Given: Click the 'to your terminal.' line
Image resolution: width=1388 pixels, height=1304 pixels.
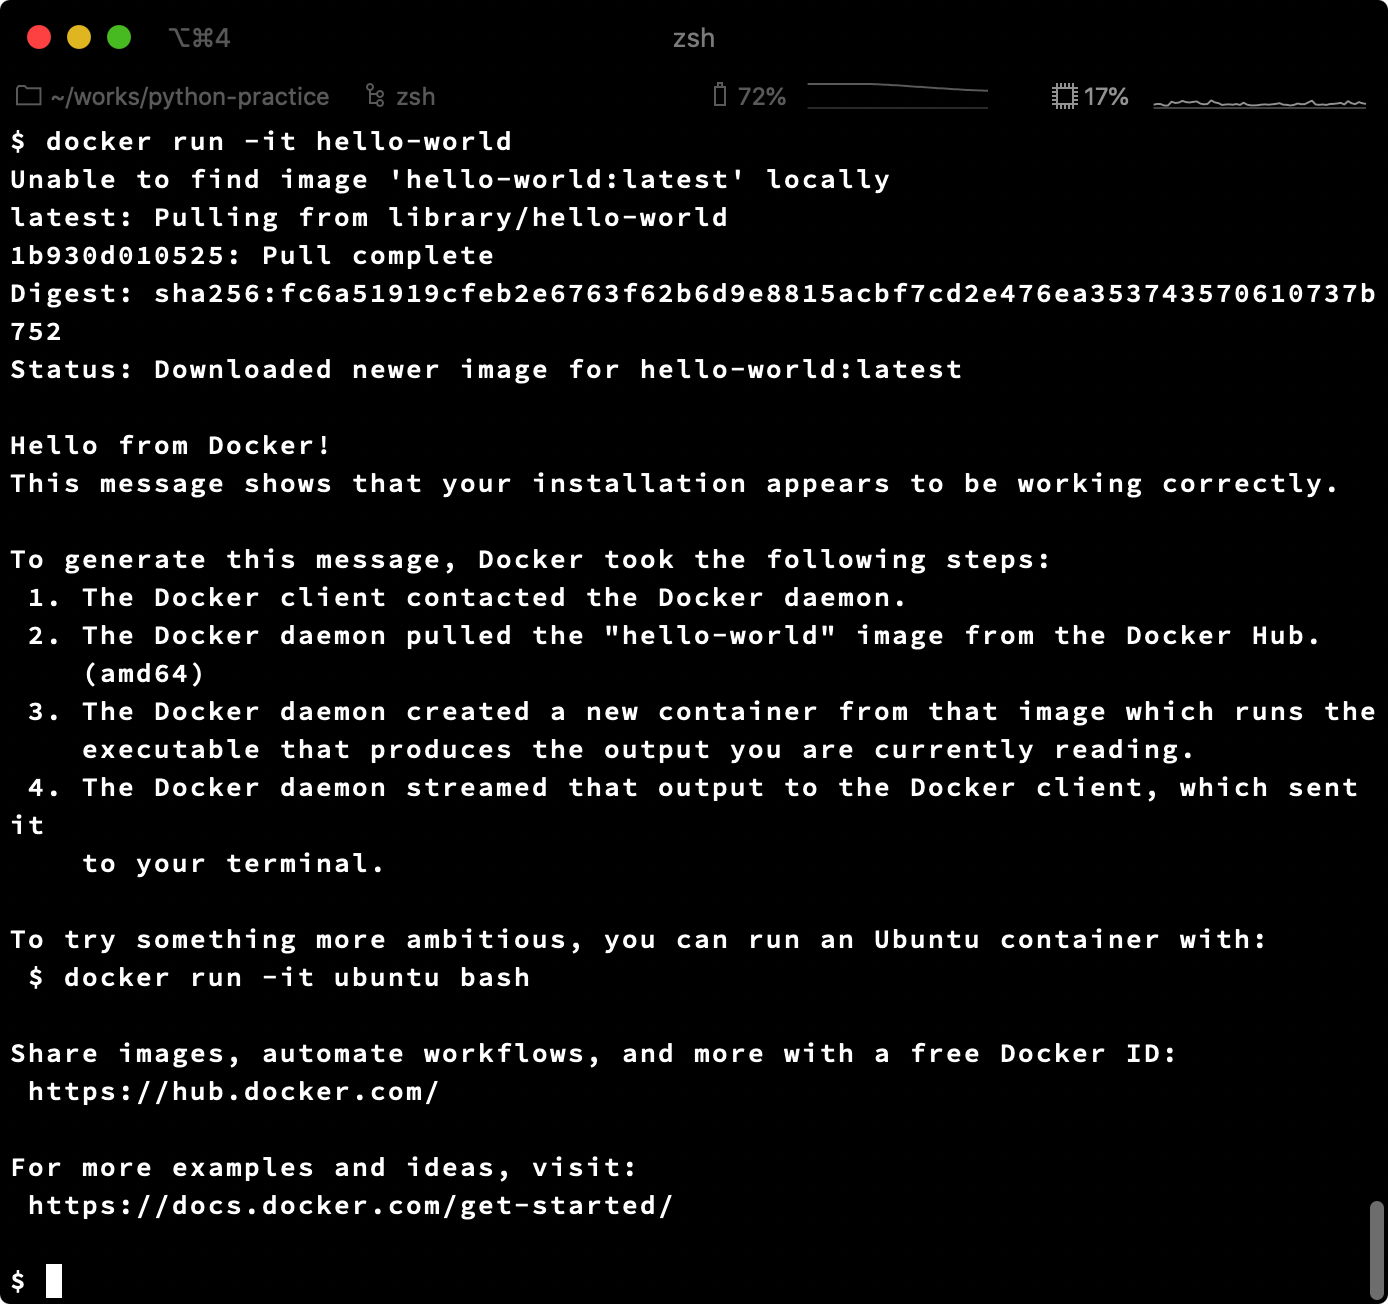Looking at the screenshot, I should click(233, 863).
